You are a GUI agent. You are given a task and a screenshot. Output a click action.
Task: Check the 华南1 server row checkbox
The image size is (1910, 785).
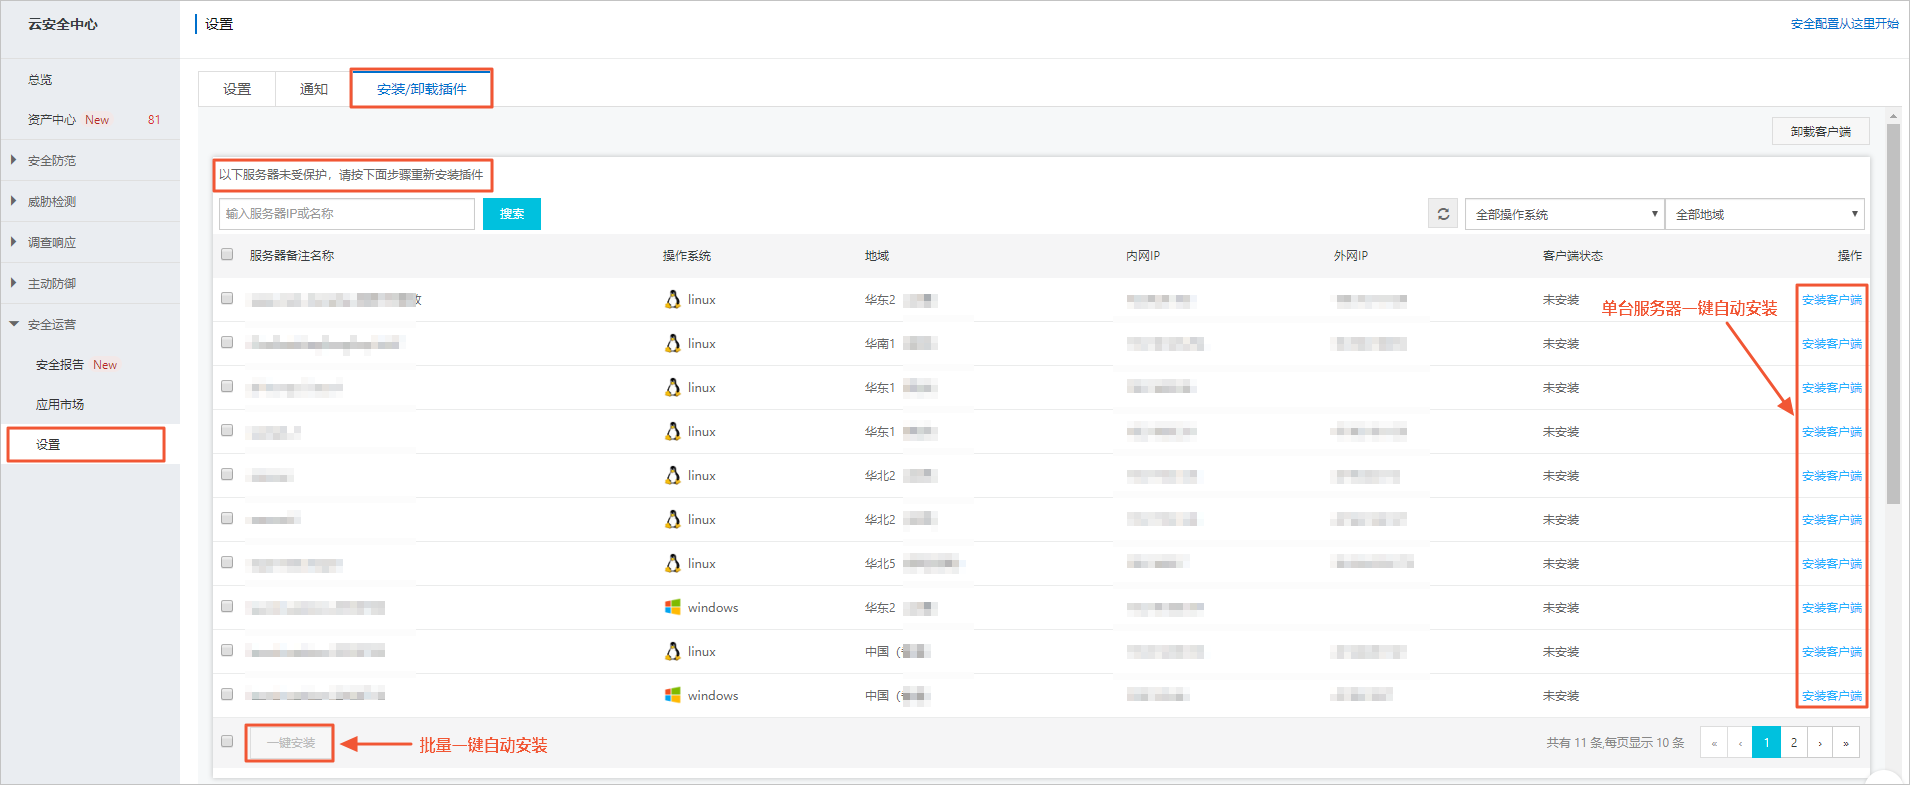coord(227,342)
